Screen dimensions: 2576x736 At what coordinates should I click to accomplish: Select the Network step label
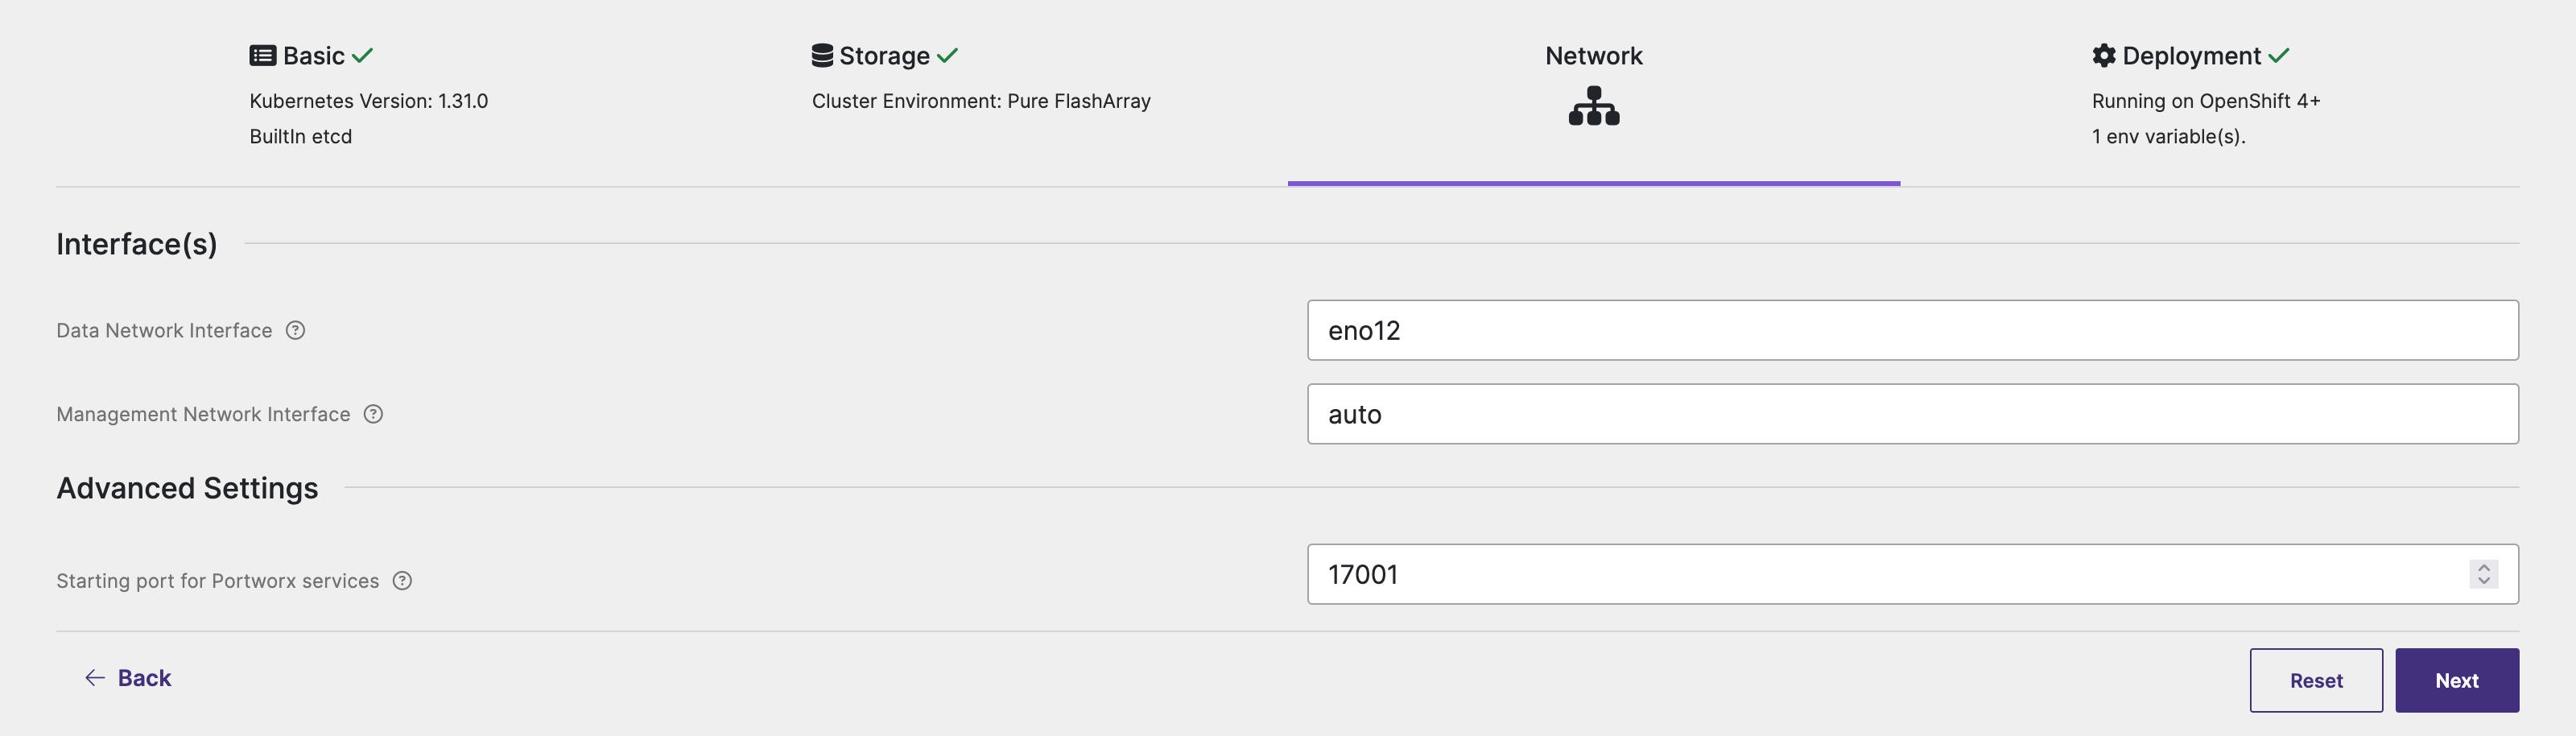coord(1592,55)
